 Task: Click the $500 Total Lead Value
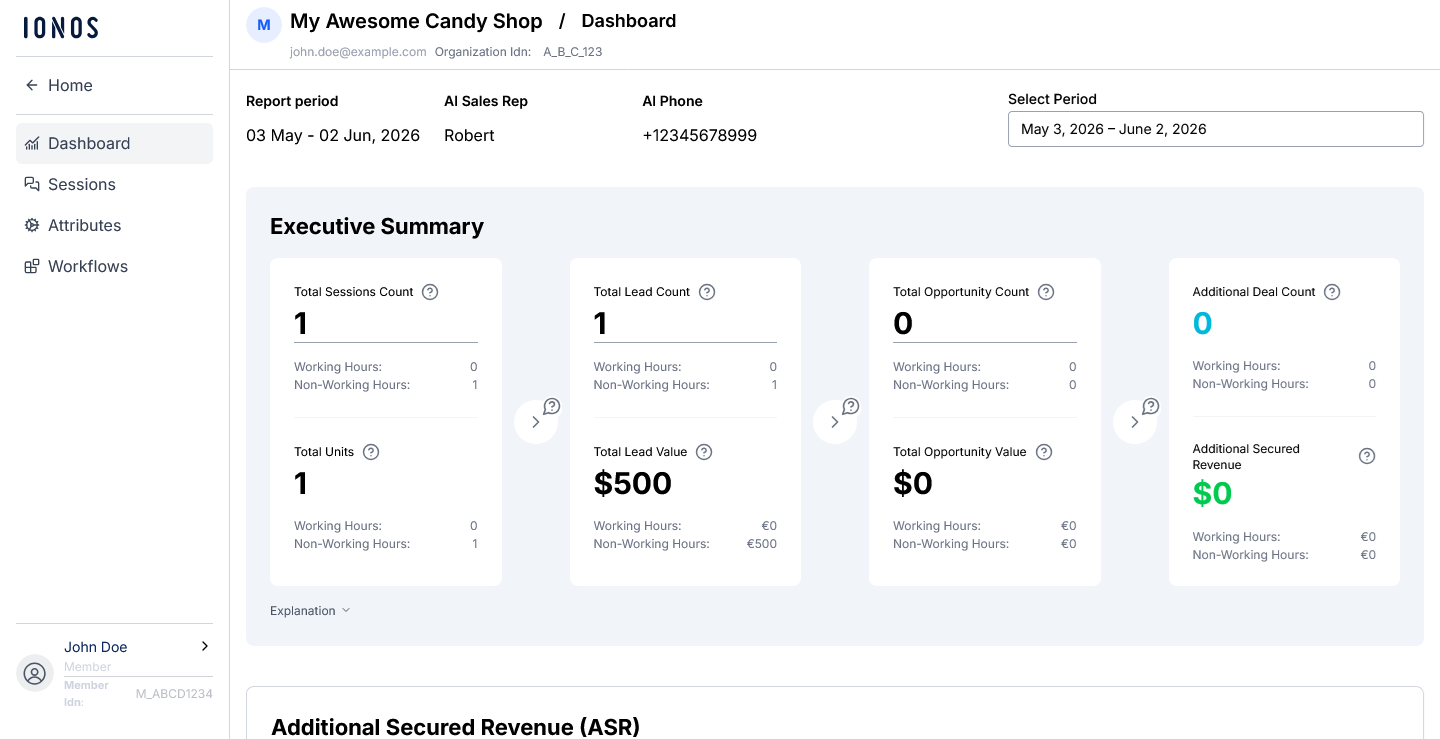tap(633, 484)
